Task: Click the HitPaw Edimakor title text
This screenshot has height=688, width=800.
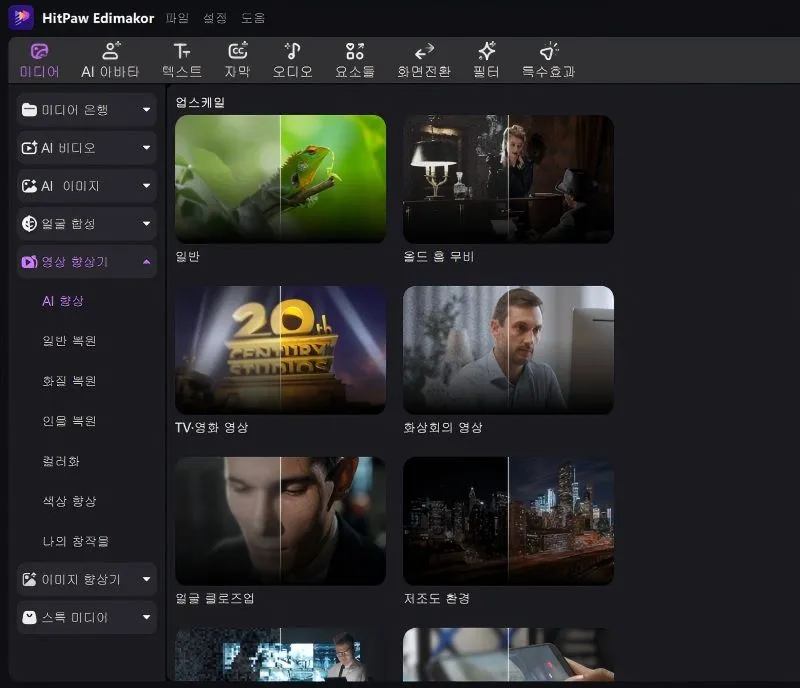Action: coord(98,18)
